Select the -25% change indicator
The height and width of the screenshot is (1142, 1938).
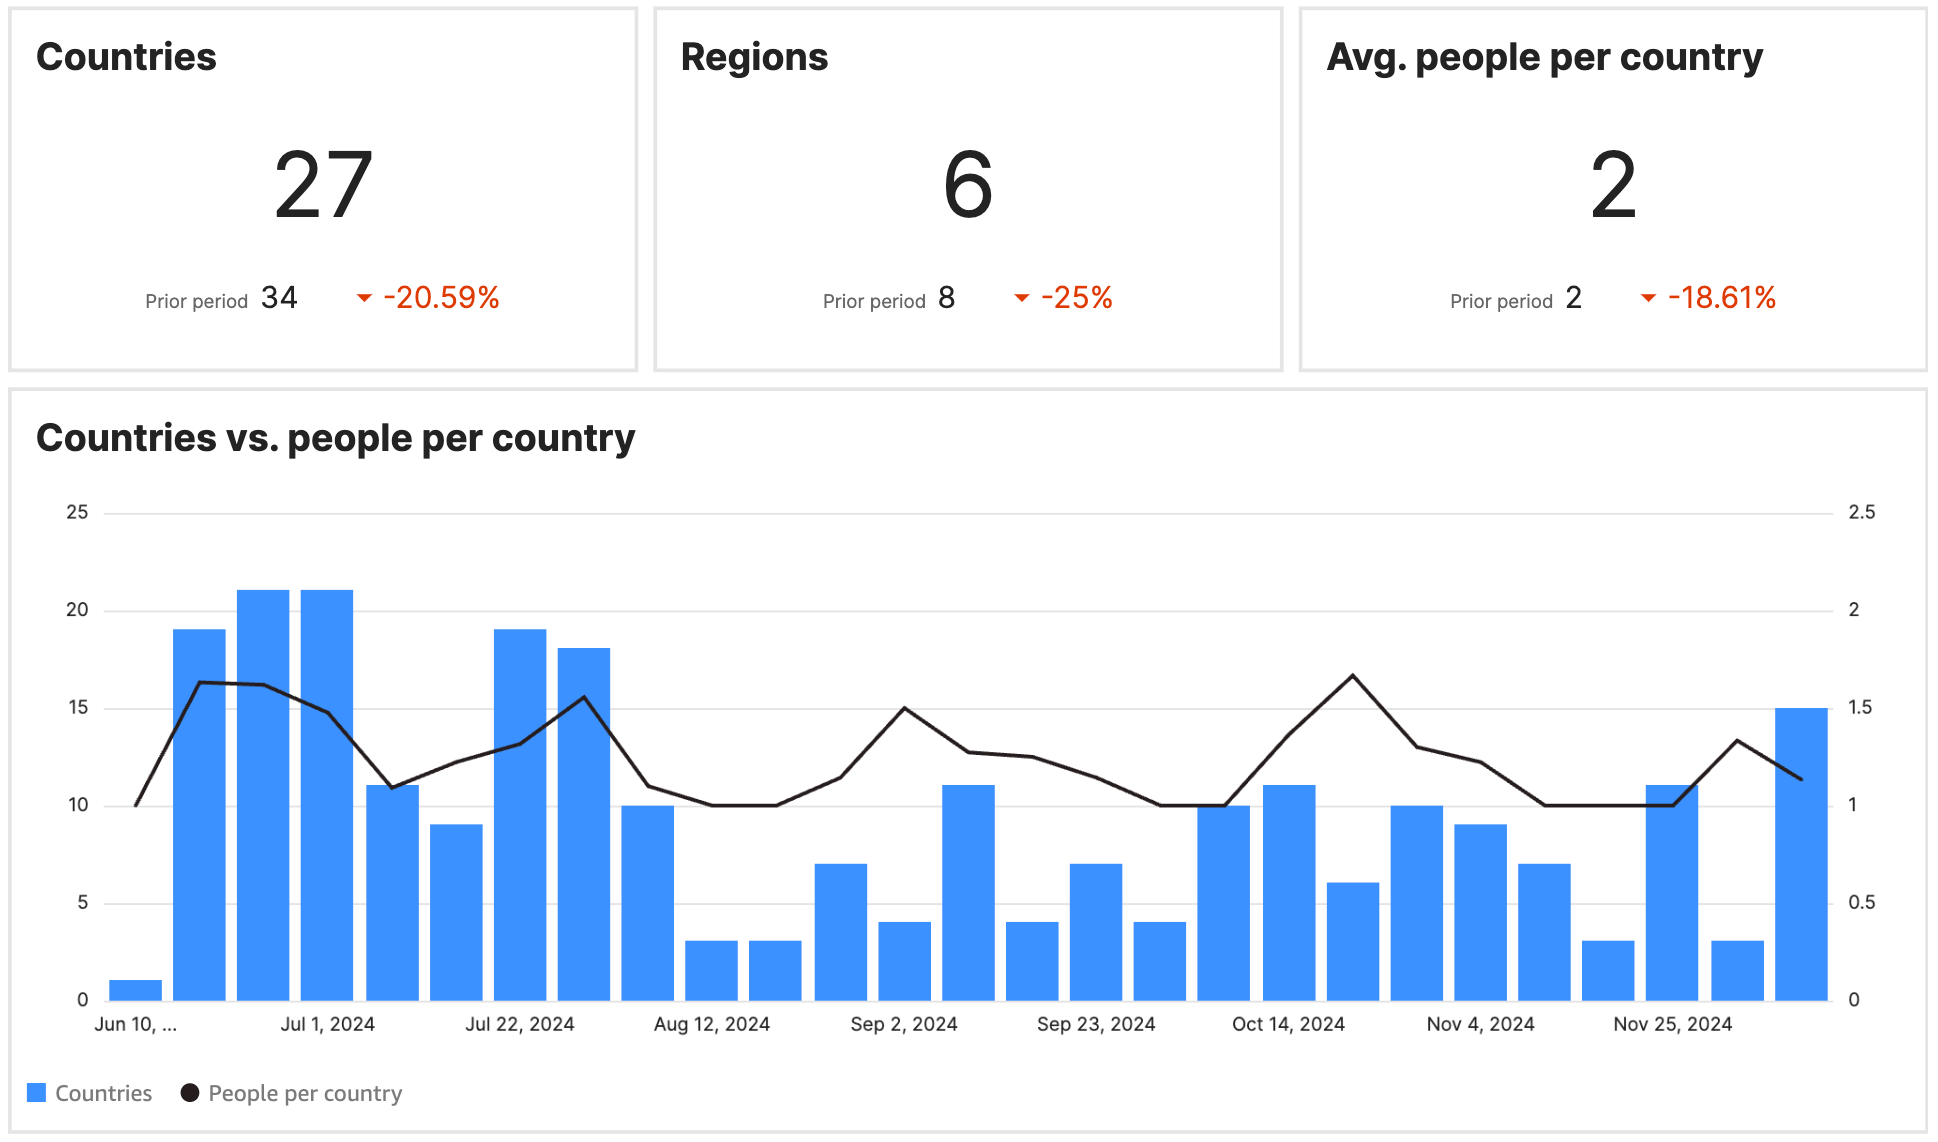pyautogui.click(x=1078, y=296)
